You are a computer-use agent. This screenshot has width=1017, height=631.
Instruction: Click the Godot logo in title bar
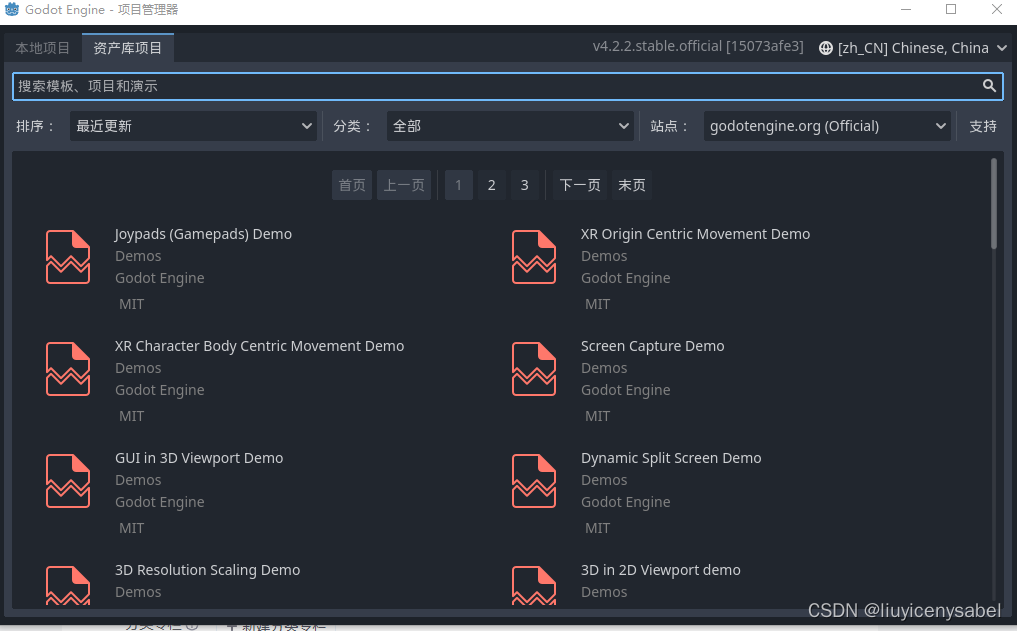[12, 9]
